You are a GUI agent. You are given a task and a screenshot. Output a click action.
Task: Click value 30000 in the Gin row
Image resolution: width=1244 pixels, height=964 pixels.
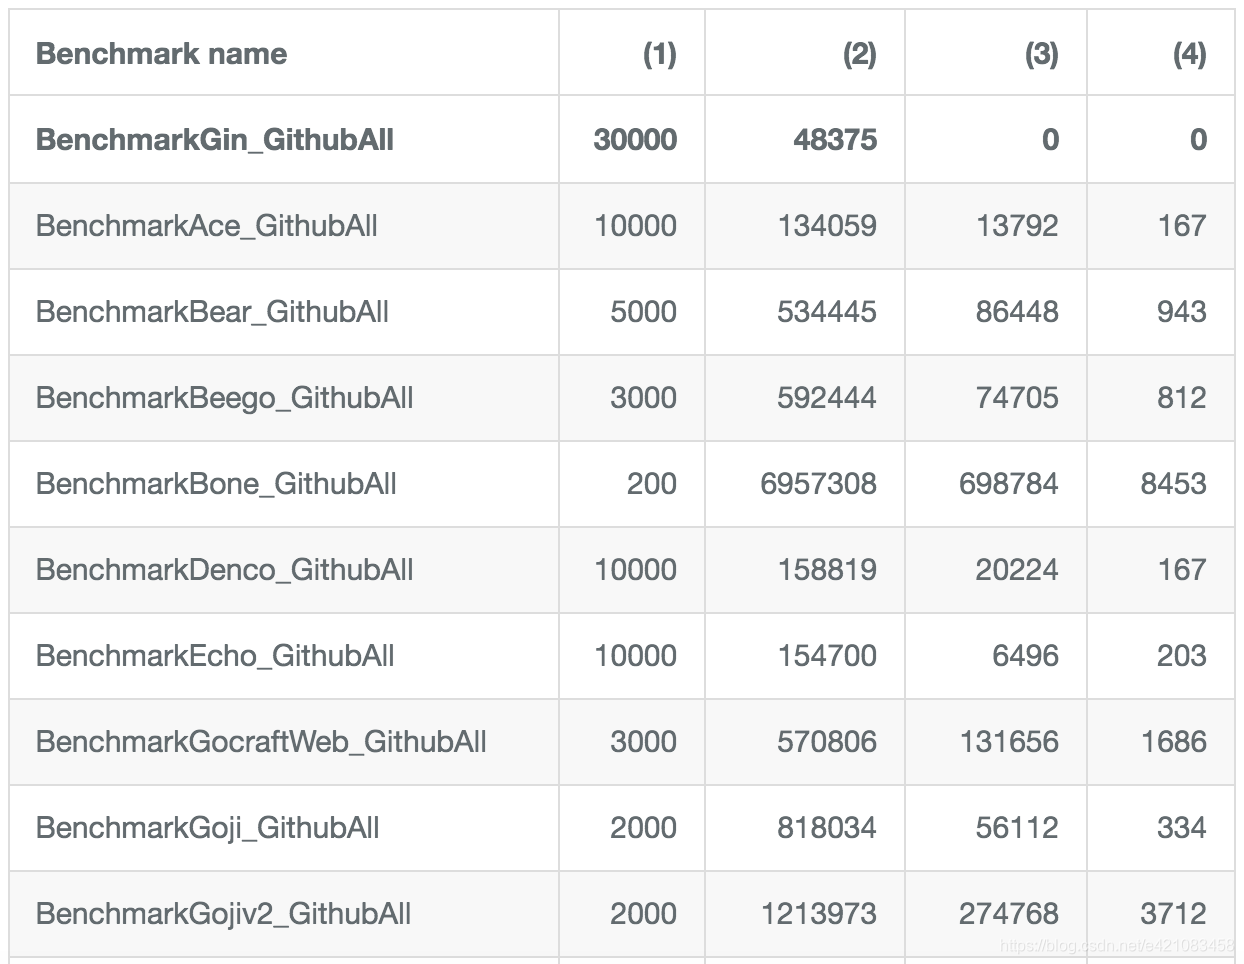635,140
